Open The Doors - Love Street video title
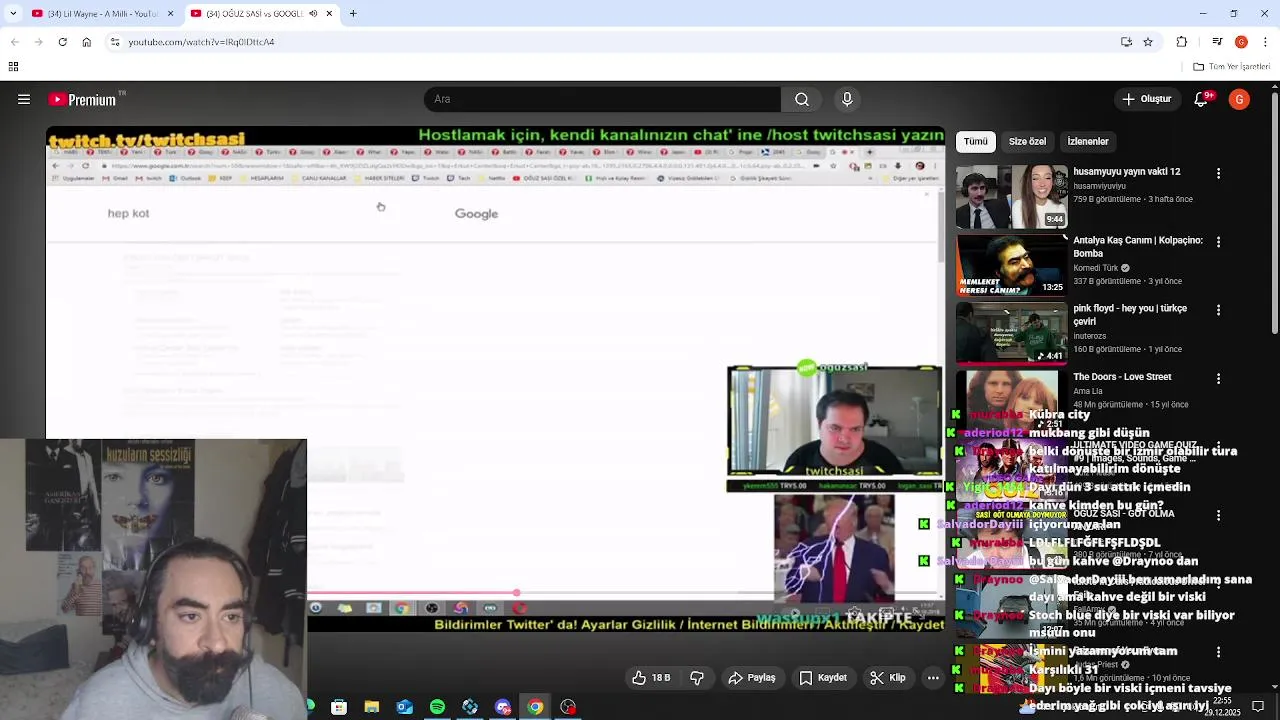Viewport: 1280px width, 720px height. pyautogui.click(x=1122, y=377)
